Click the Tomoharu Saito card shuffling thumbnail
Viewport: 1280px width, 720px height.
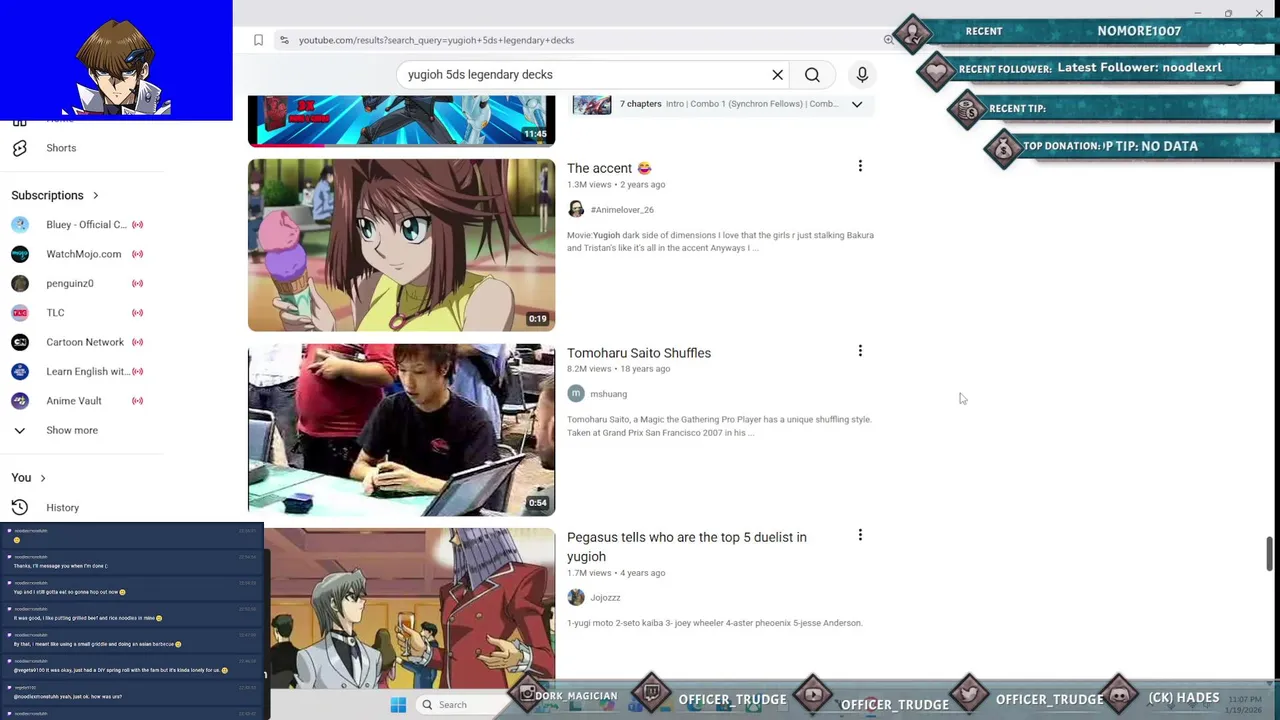pyautogui.click(x=401, y=430)
